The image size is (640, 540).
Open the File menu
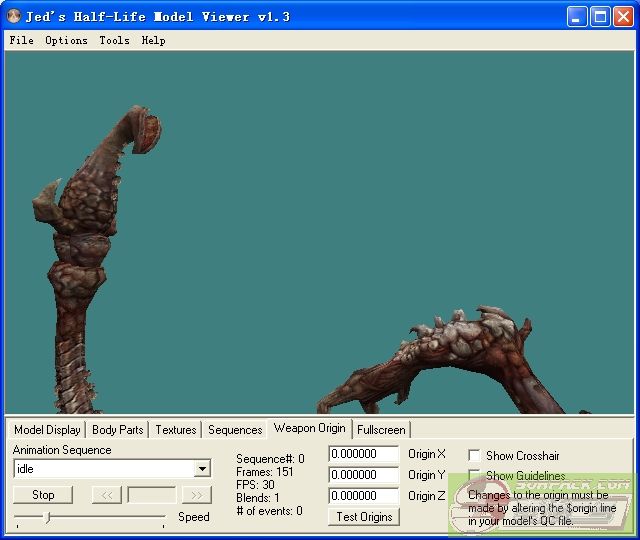21,40
